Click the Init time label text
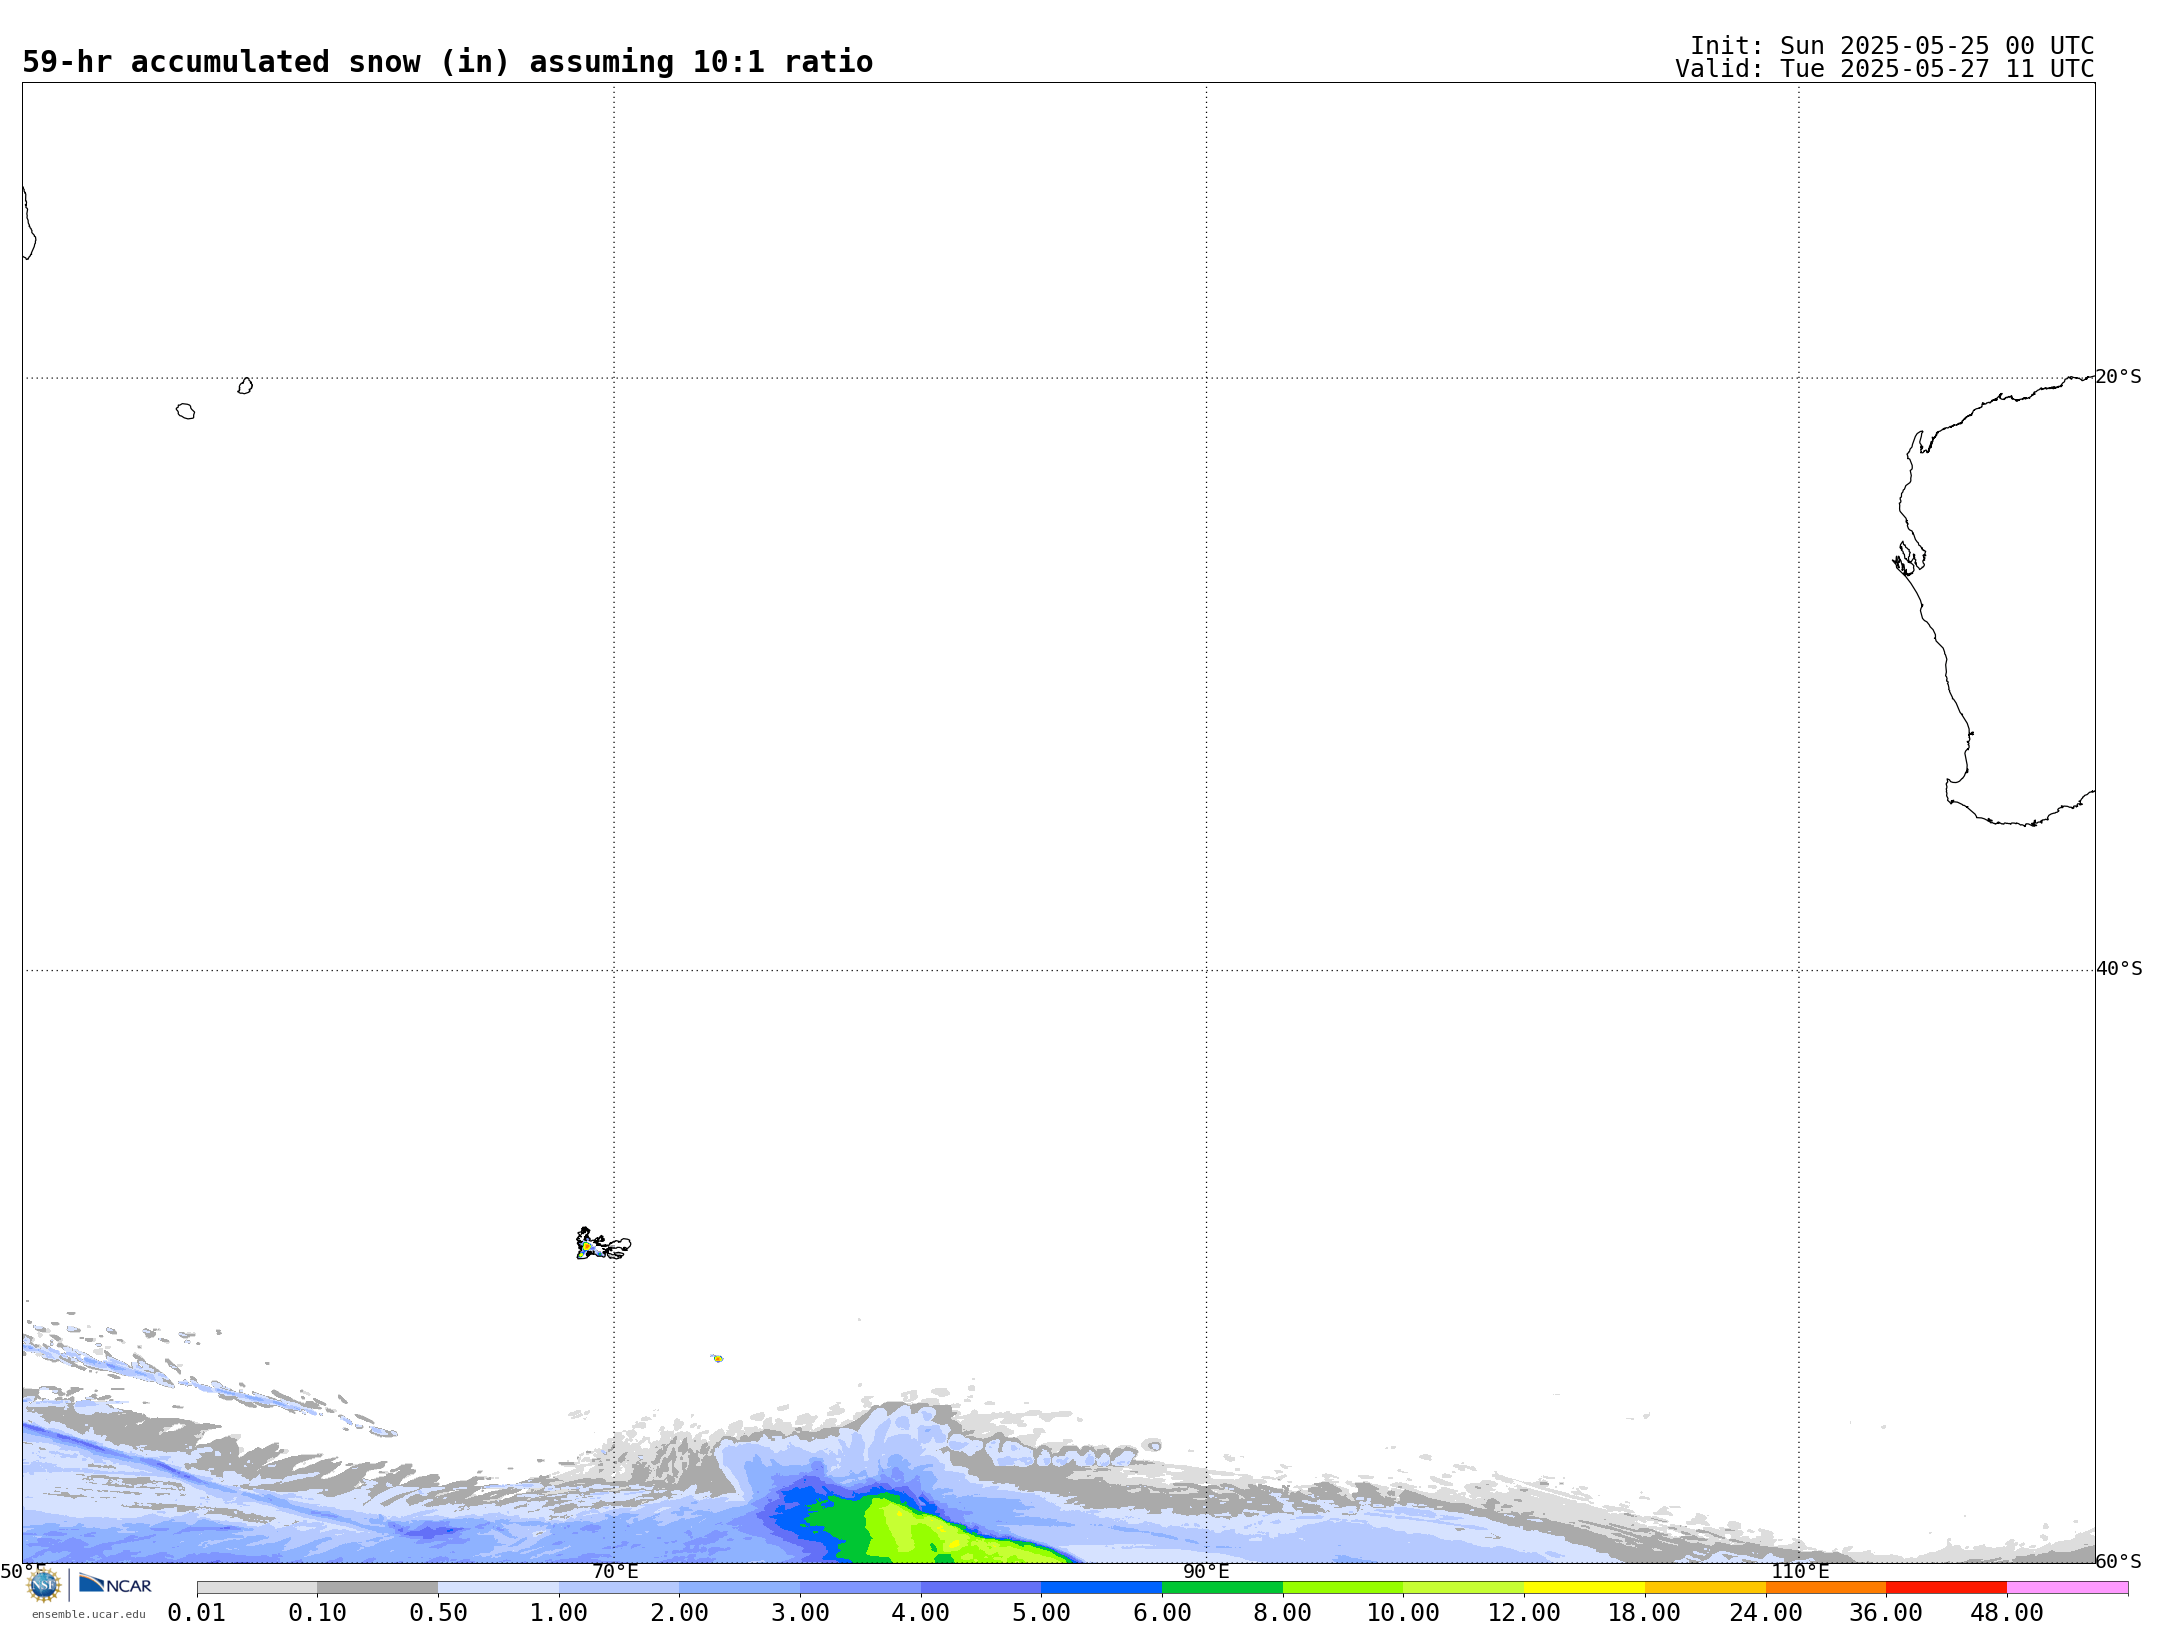 1892,46
